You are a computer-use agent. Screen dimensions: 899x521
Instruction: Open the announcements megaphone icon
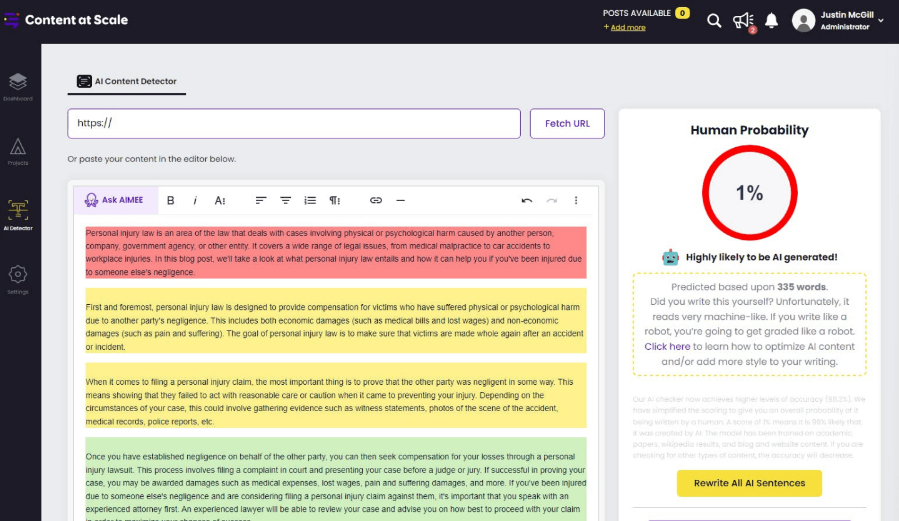tap(743, 21)
